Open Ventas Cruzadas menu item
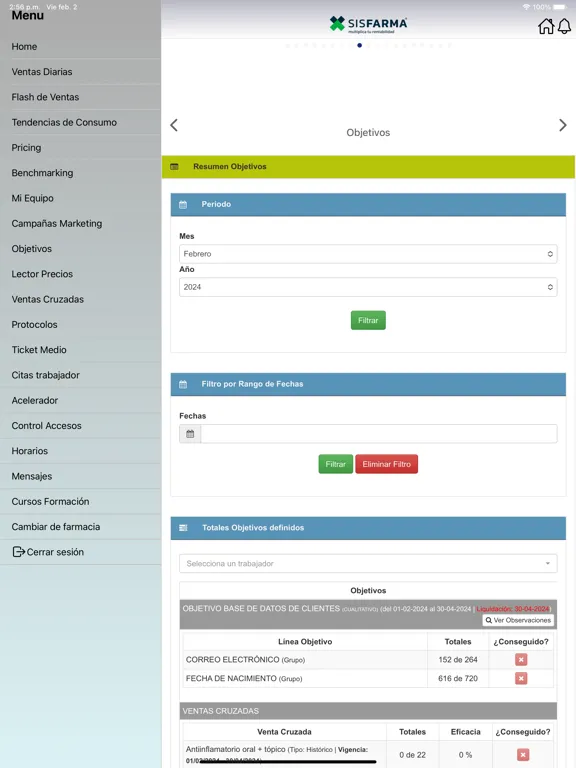The width and height of the screenshot is (576, 768). [x=80, y=299]
